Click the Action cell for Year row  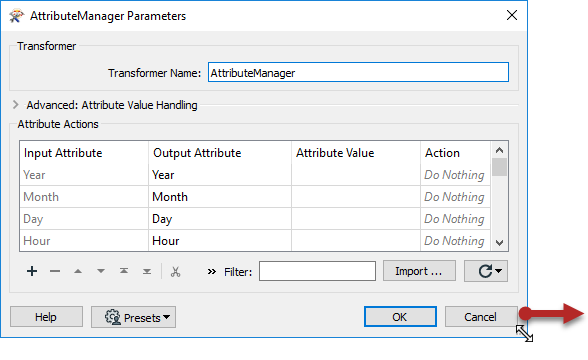pos(455,175)
